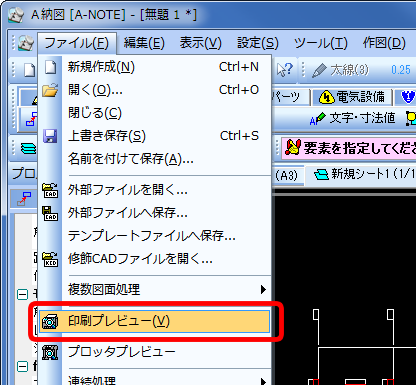The height and width of the screenshot is (385, 416).
Task: Switch to the 新規シート1 sheet tab
Action: [363, 174]
